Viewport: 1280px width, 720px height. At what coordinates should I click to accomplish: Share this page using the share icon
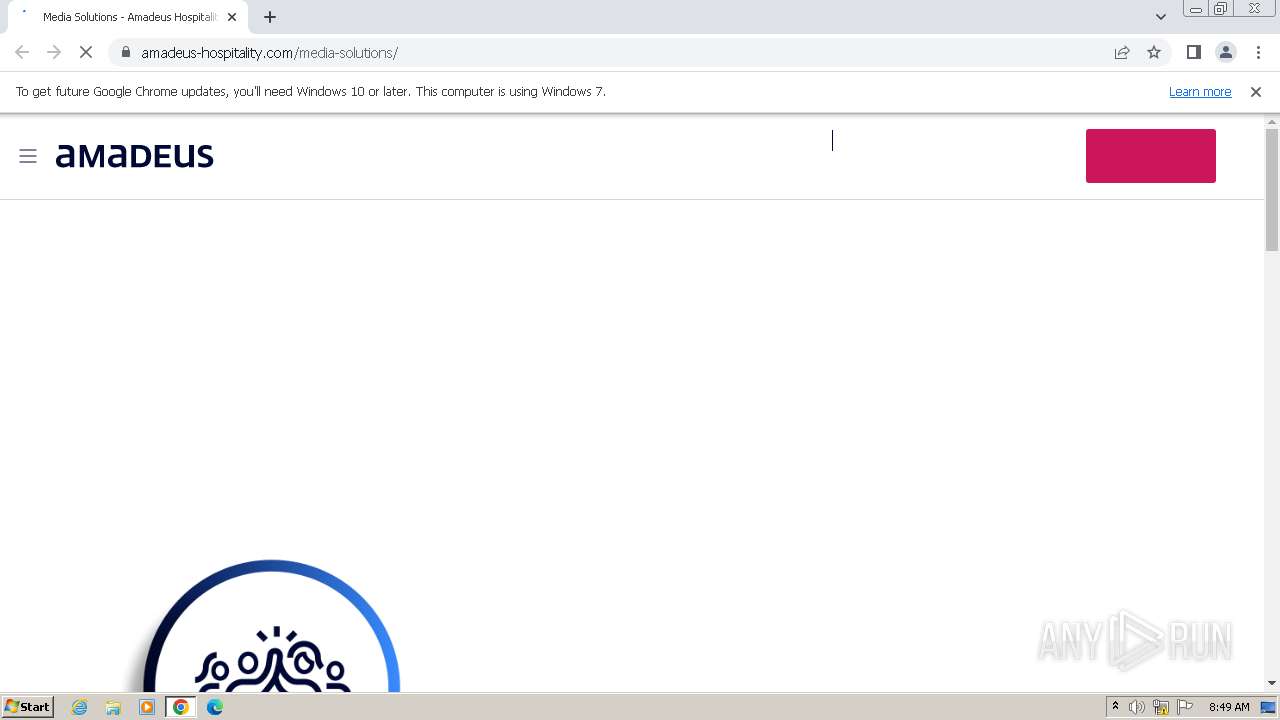tap(1122, 52)
